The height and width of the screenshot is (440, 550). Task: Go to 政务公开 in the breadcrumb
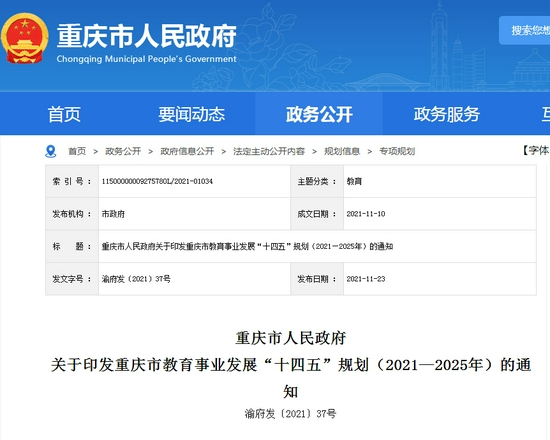pos(123,151)
